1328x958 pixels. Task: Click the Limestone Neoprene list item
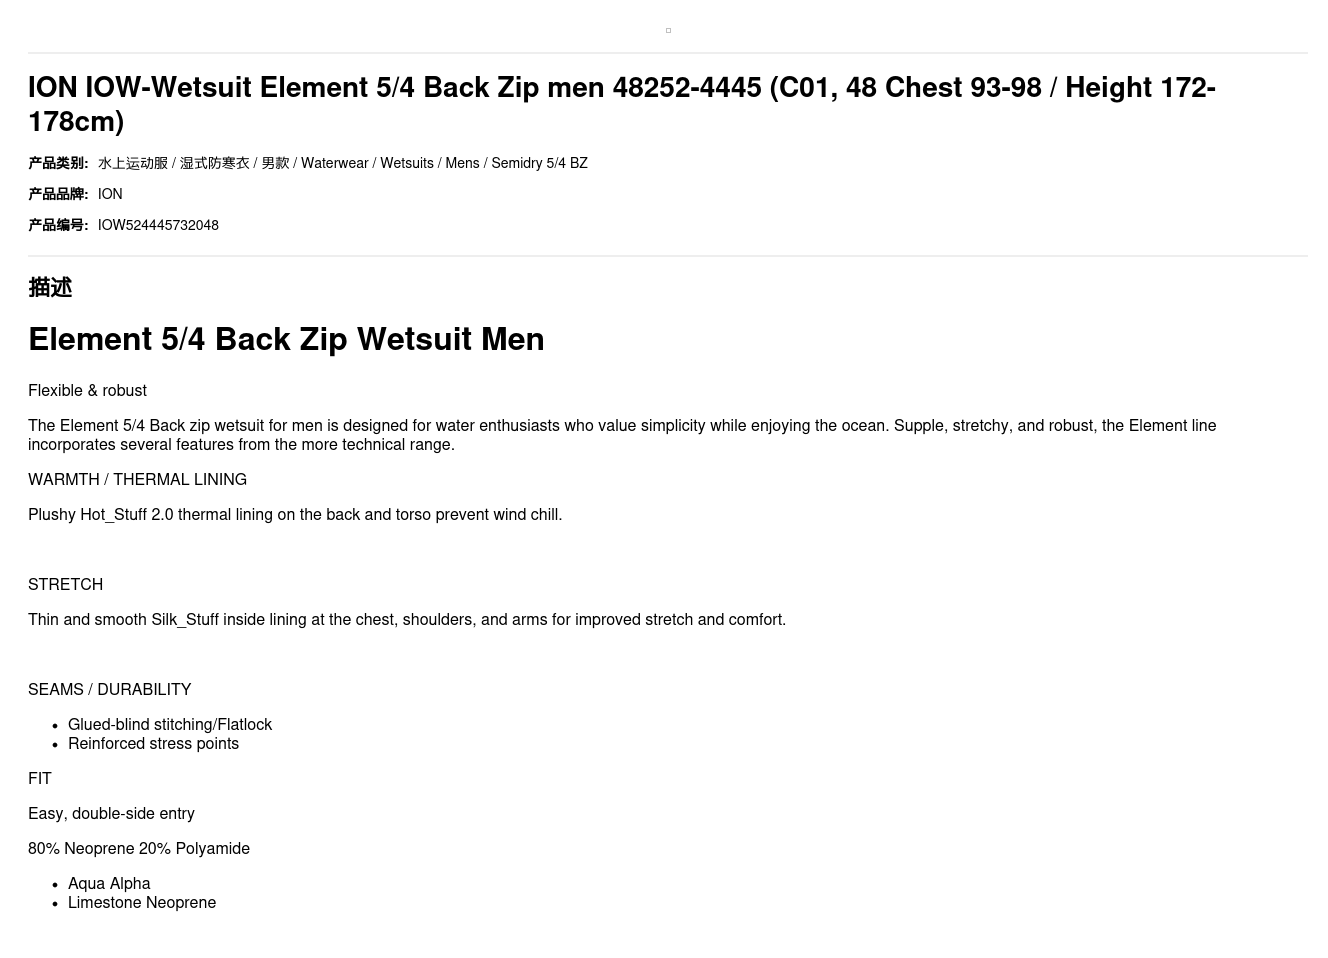click(142, 903)
